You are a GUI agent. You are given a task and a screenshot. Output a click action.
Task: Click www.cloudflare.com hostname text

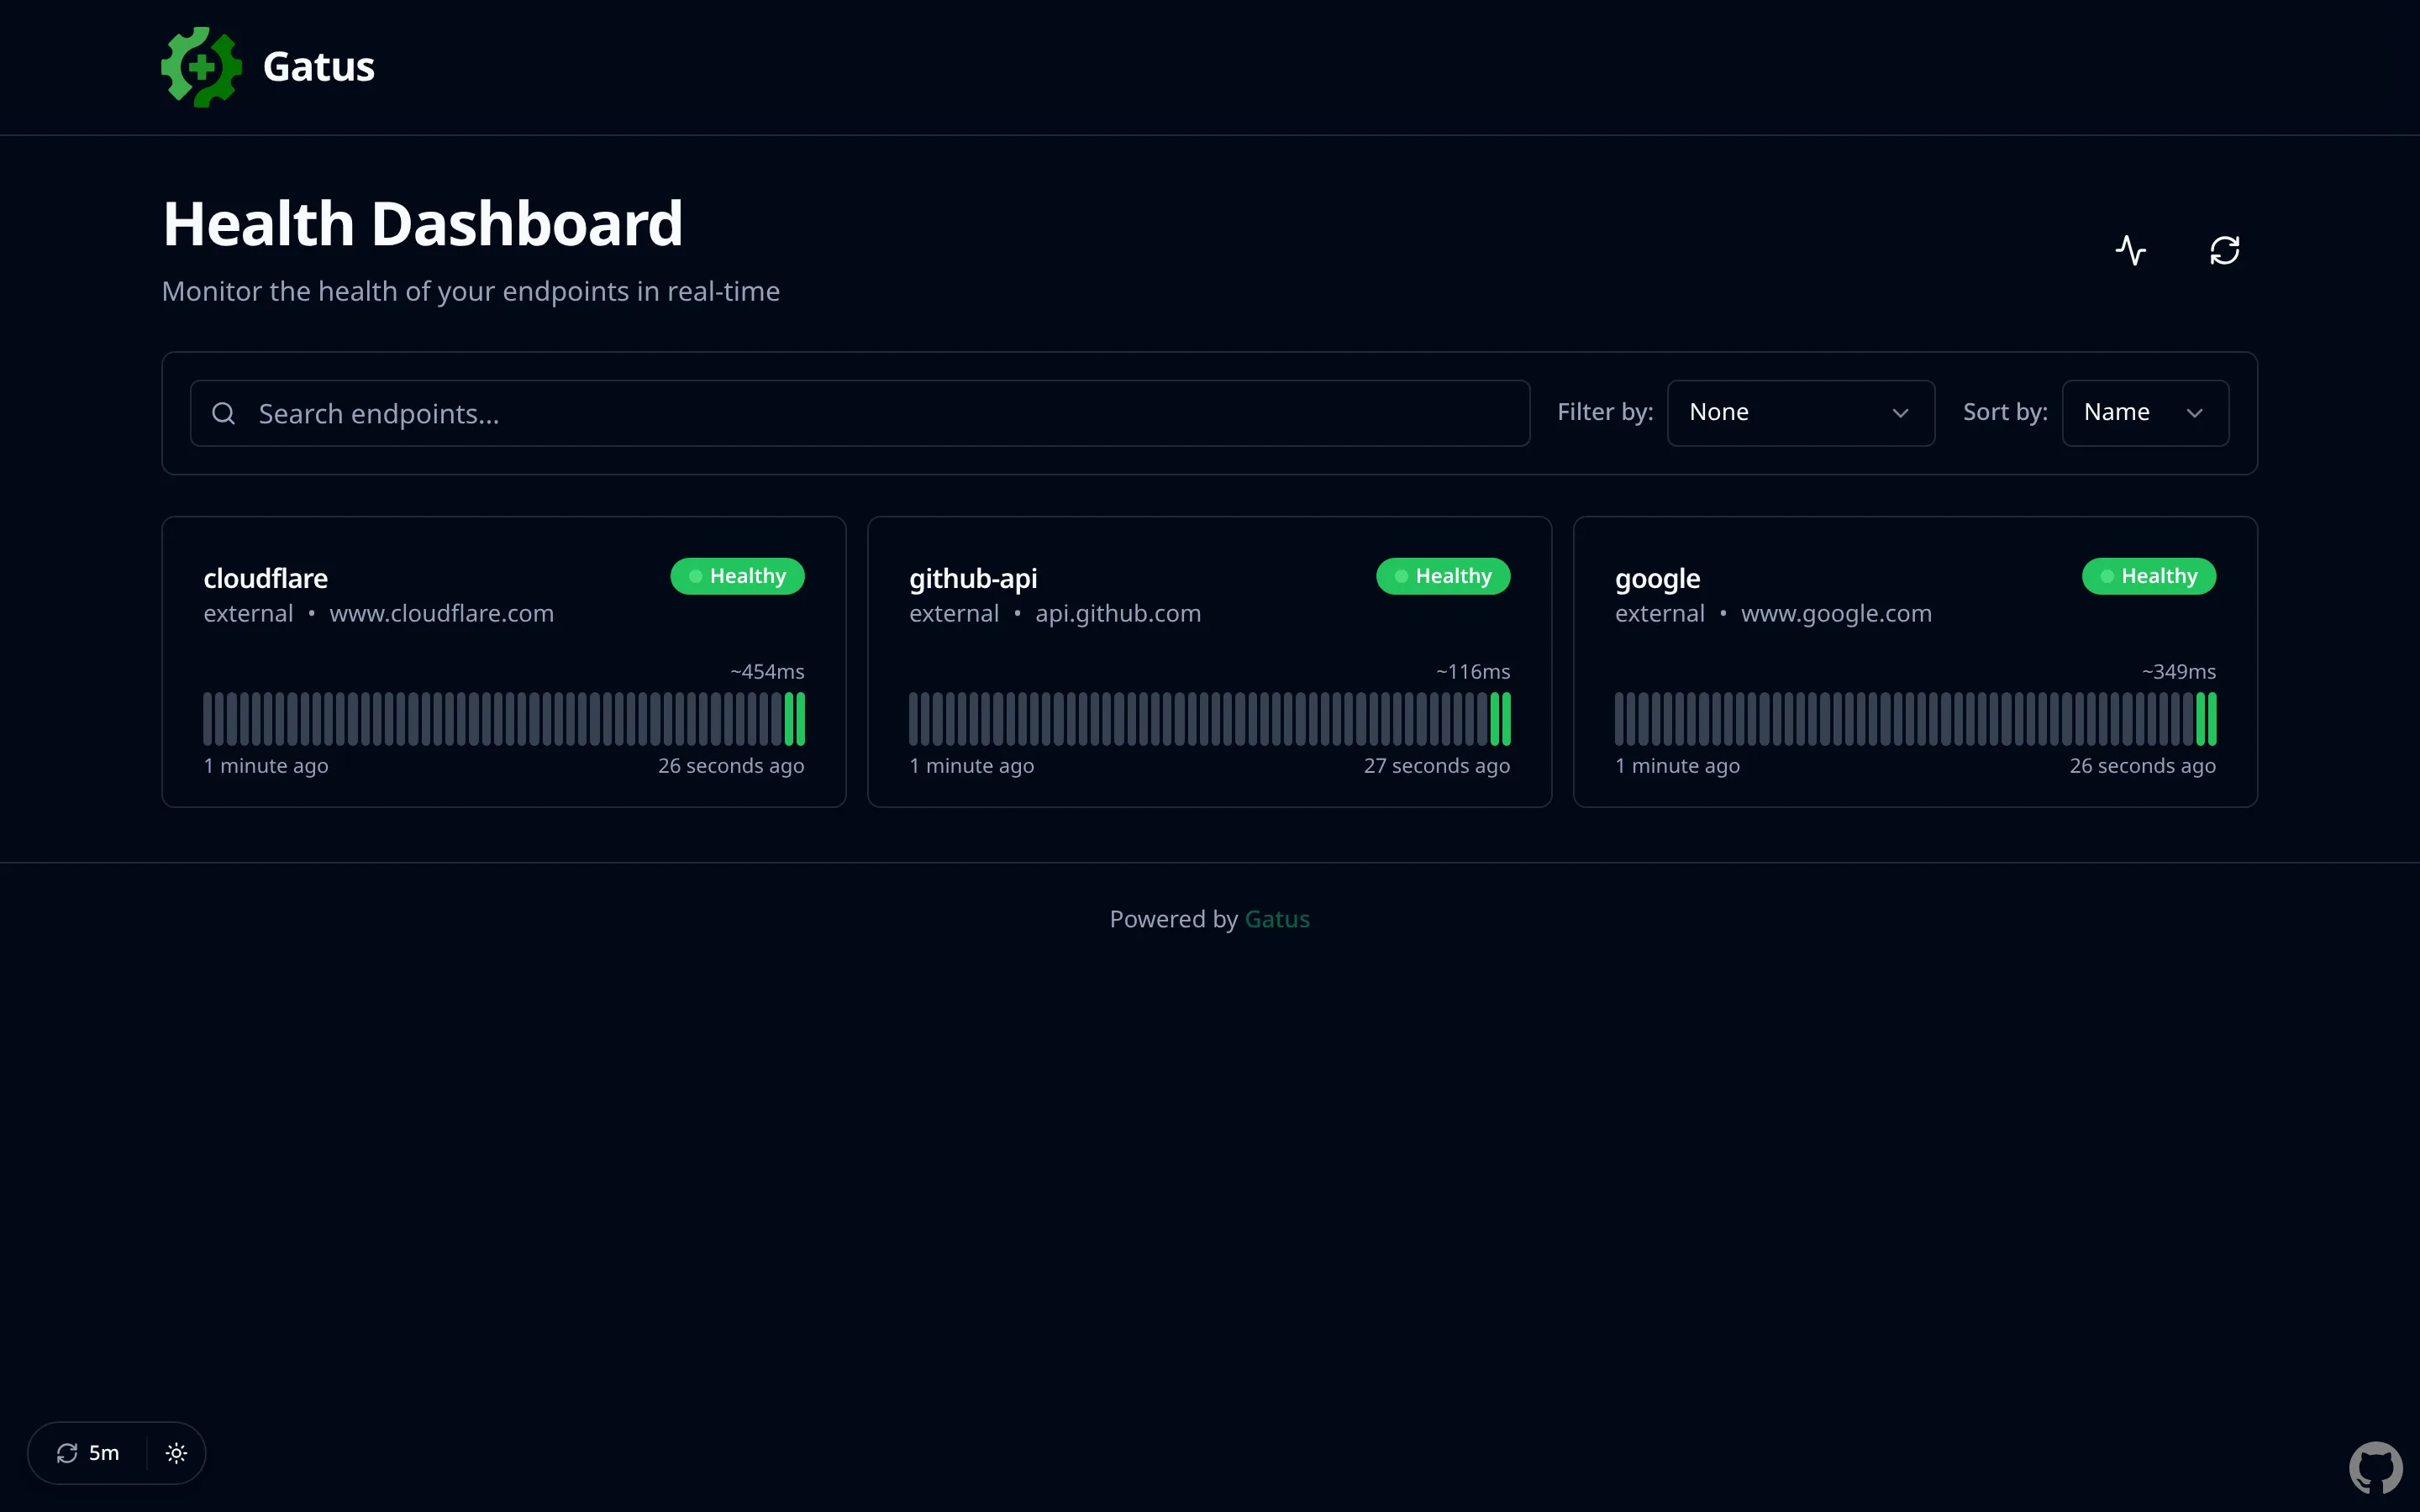441,614
